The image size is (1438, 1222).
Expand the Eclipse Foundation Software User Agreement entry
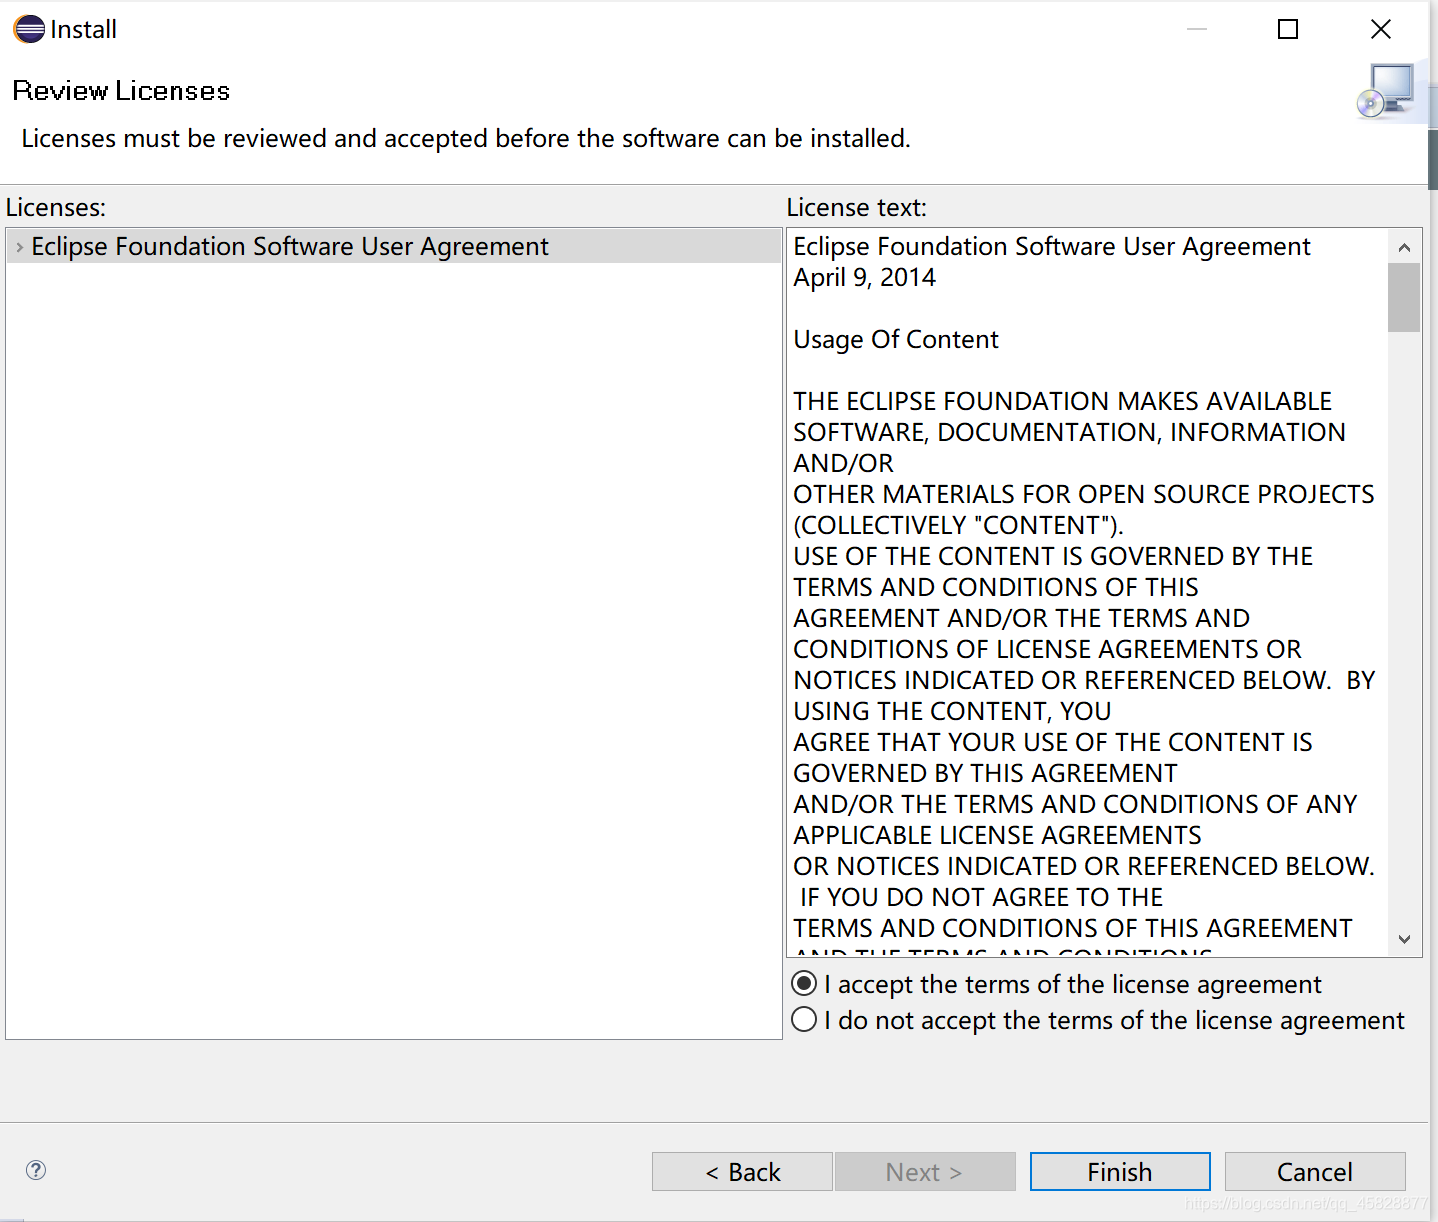(x=19, y=247)
